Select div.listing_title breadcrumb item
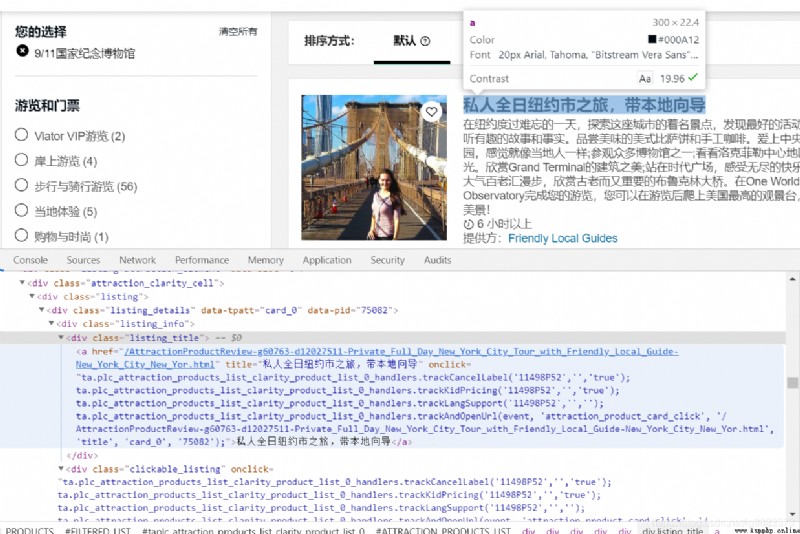800x534 pixels. 672,530
